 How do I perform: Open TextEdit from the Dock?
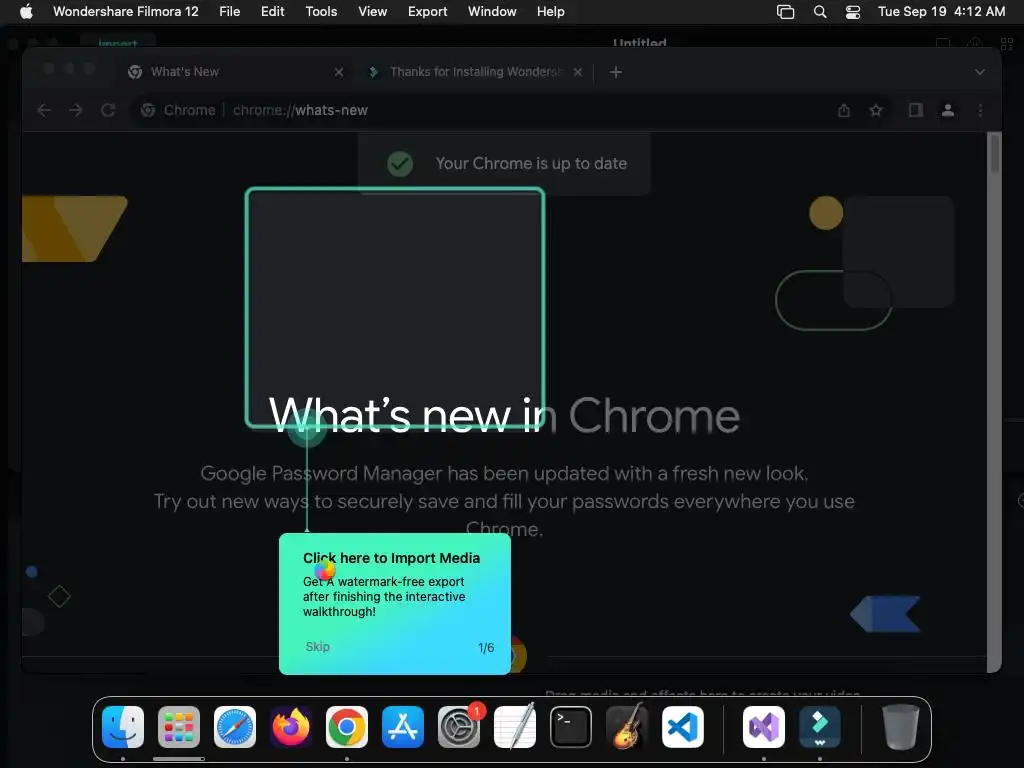pyautogui.click(x=515, y=726)
